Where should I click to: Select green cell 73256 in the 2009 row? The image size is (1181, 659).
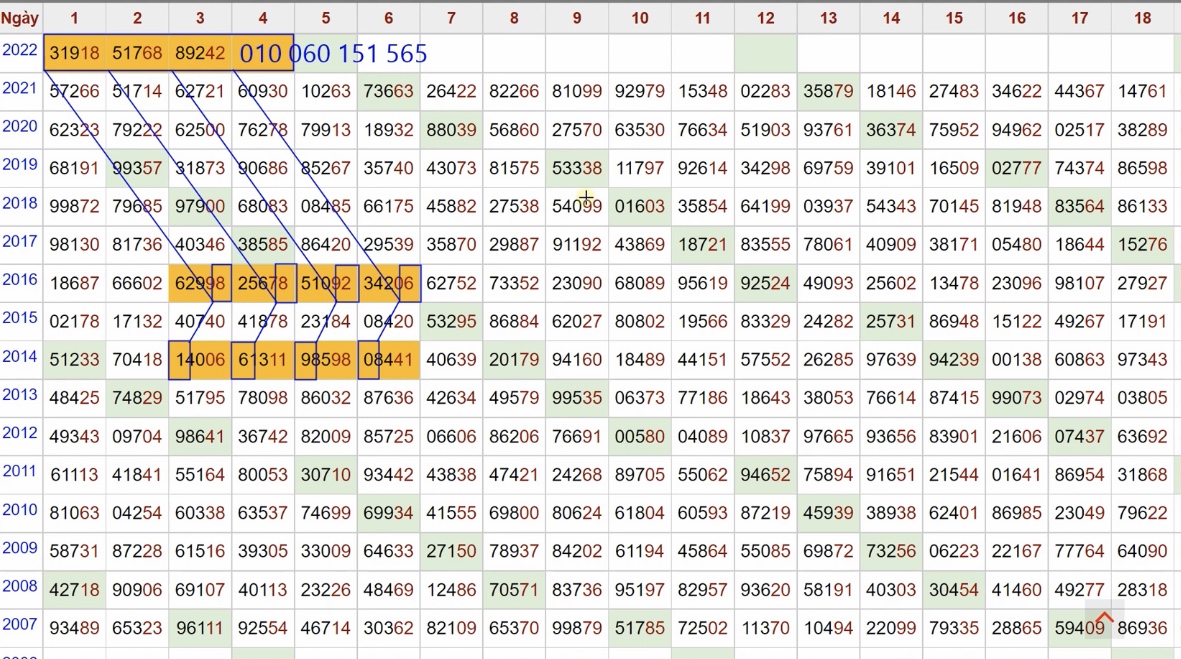coord(891,551)
